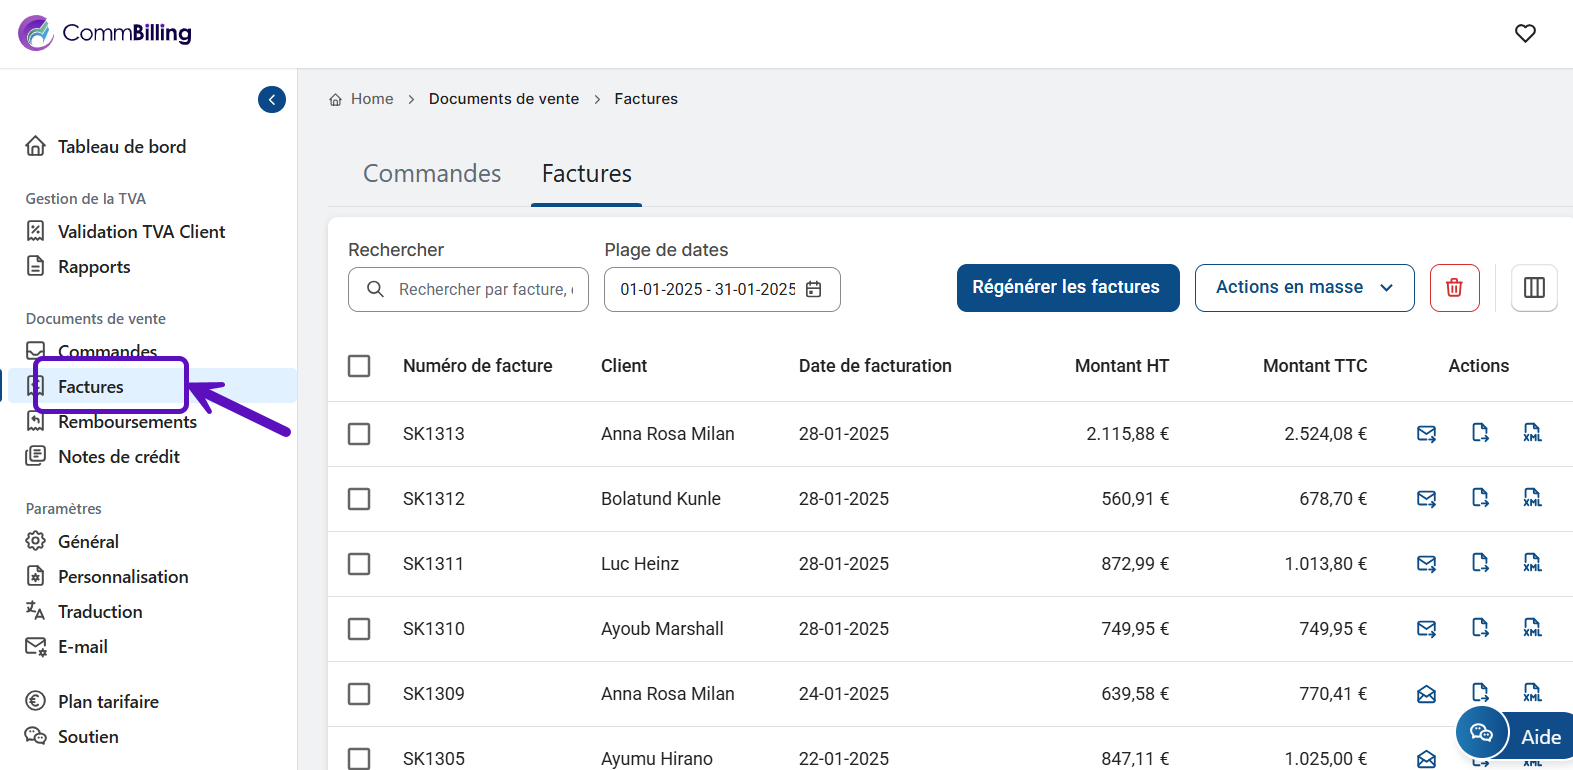Expand the Actions en masse dropdown

[x=1304, y=288]
